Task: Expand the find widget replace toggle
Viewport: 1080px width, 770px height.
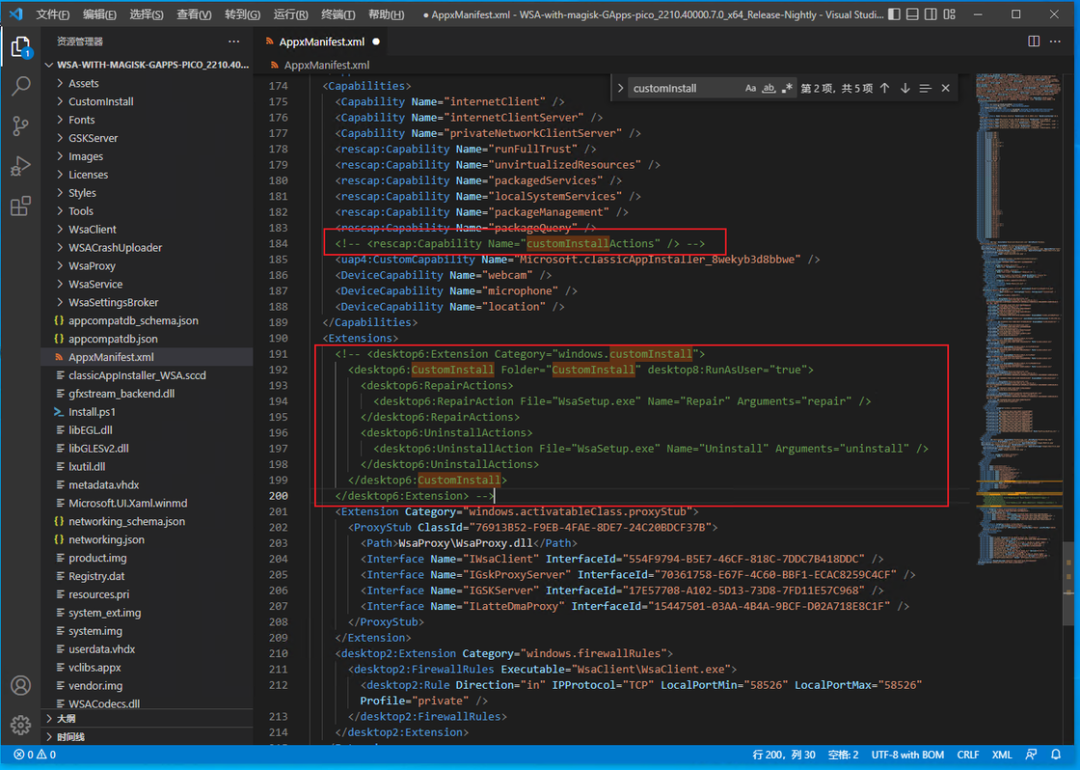Action: point(621,88)
